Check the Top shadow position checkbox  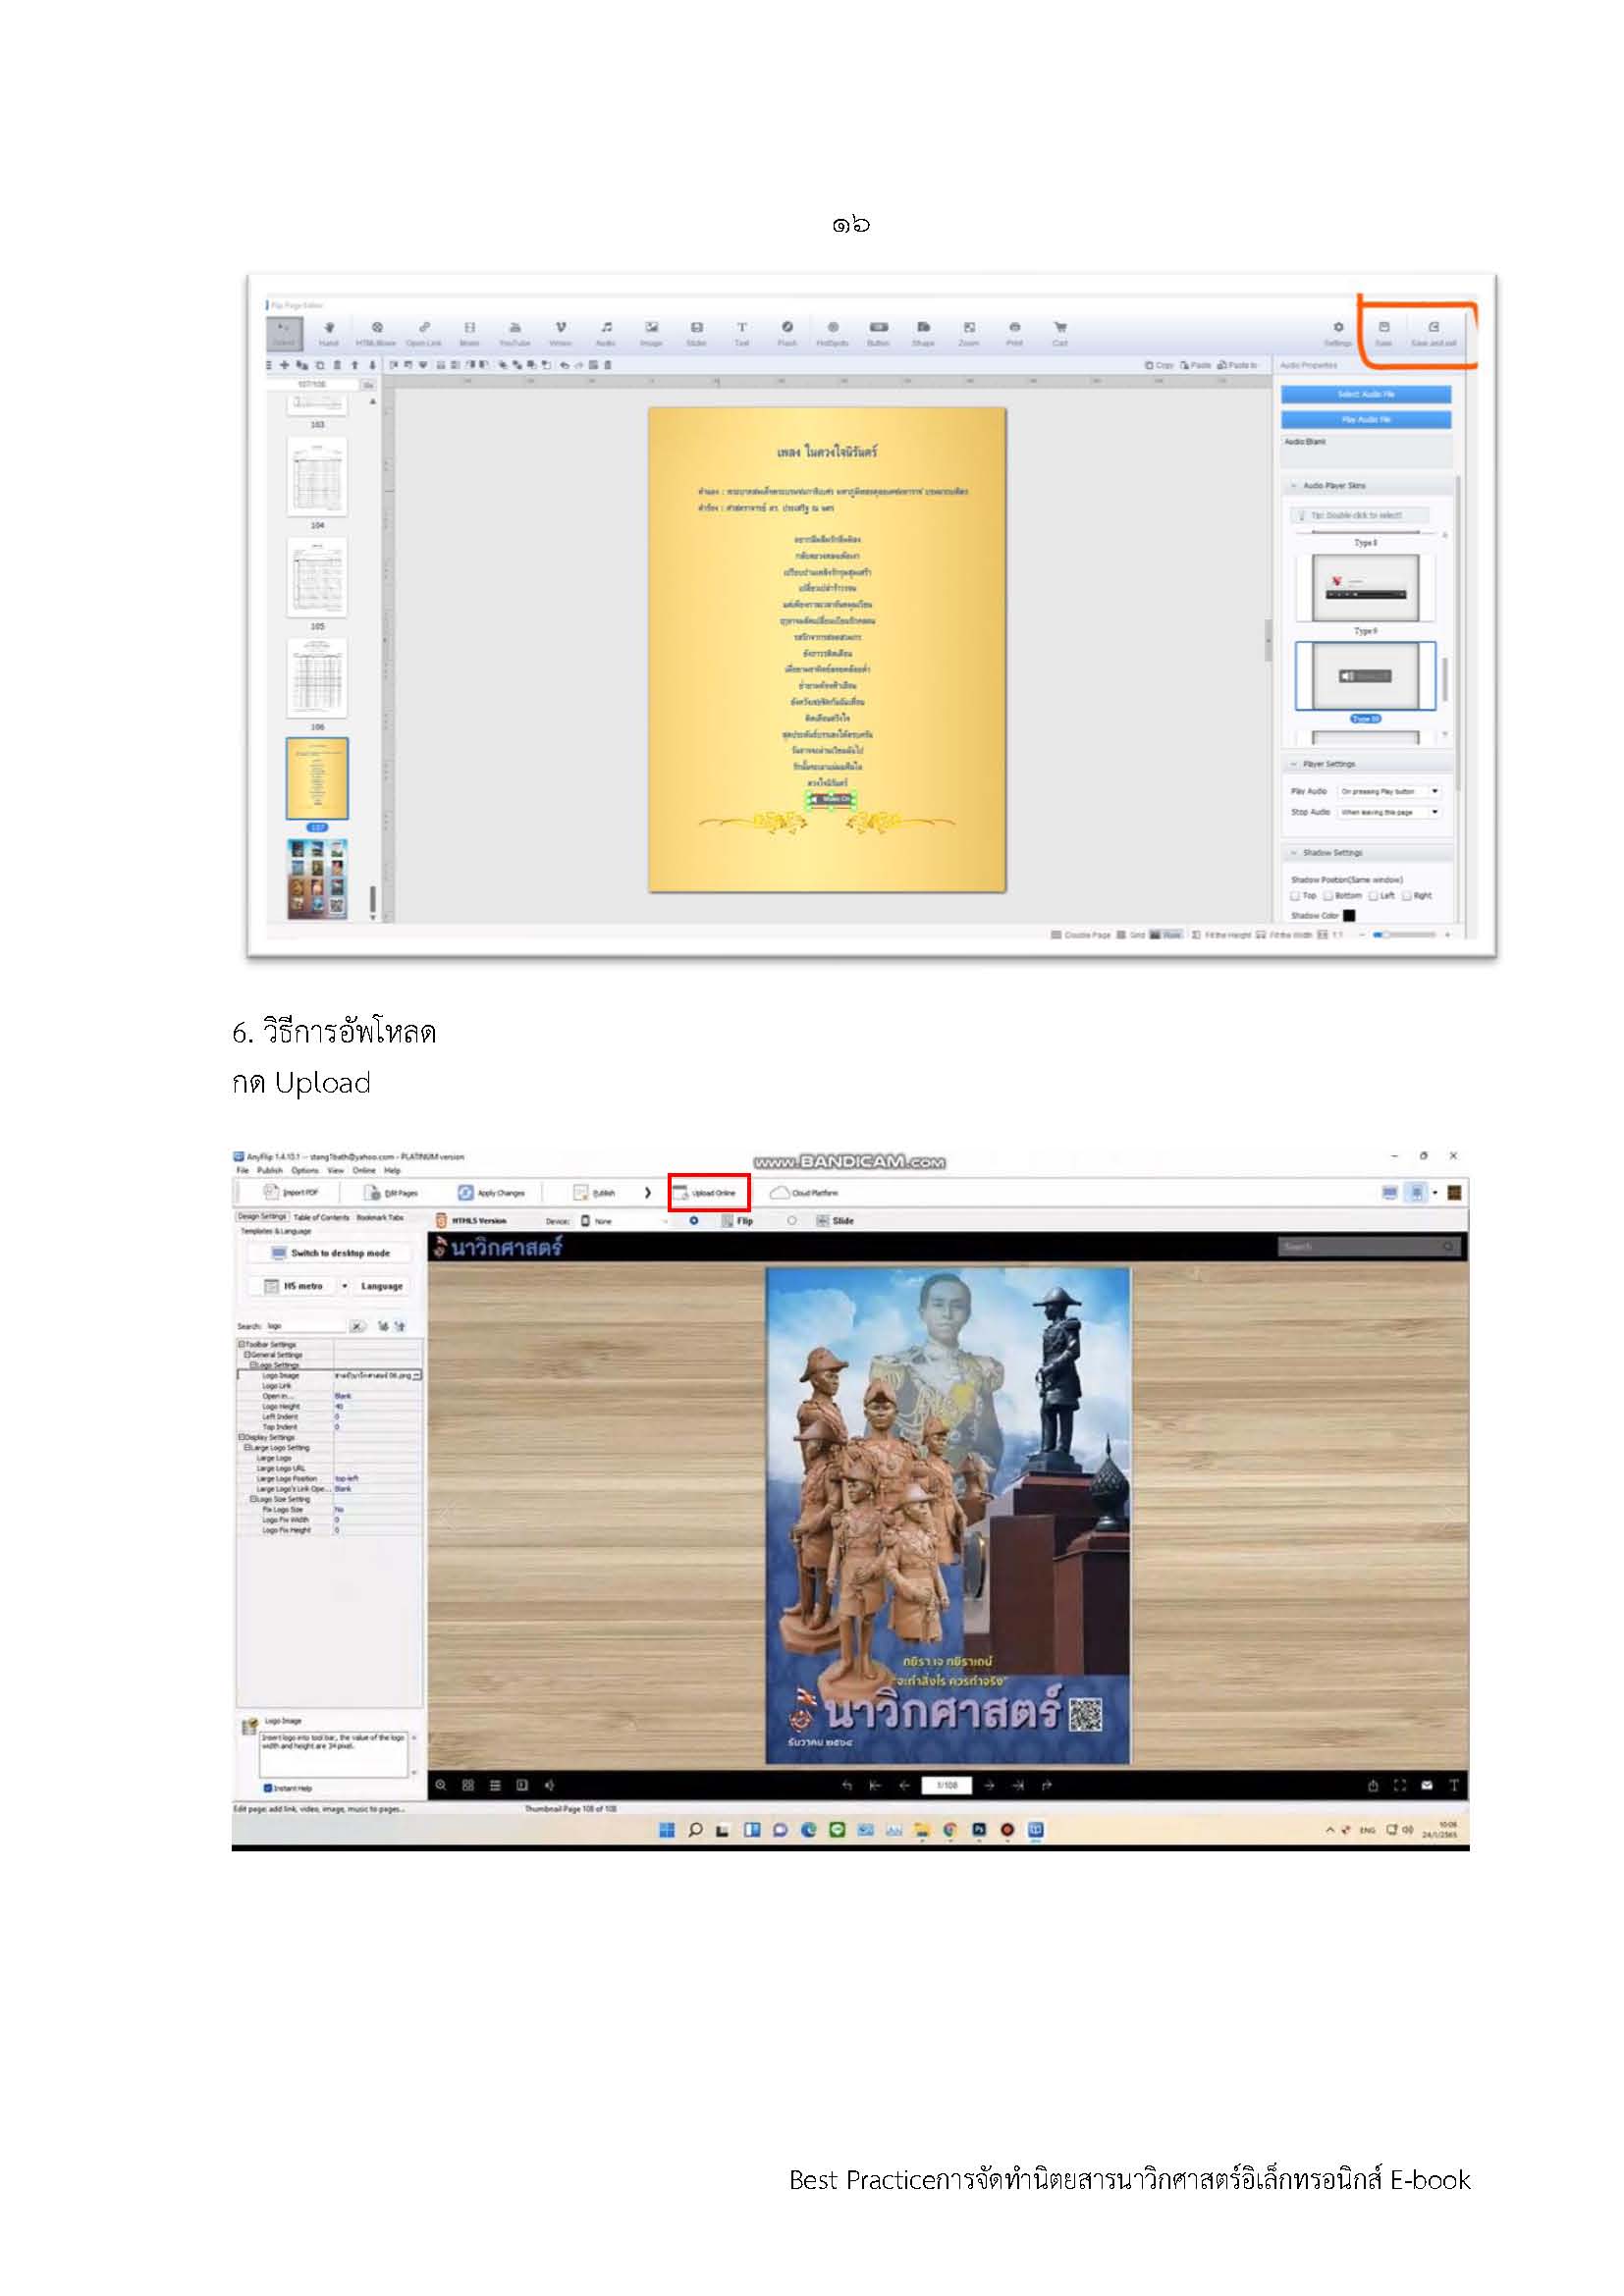tap(1295, 896)
